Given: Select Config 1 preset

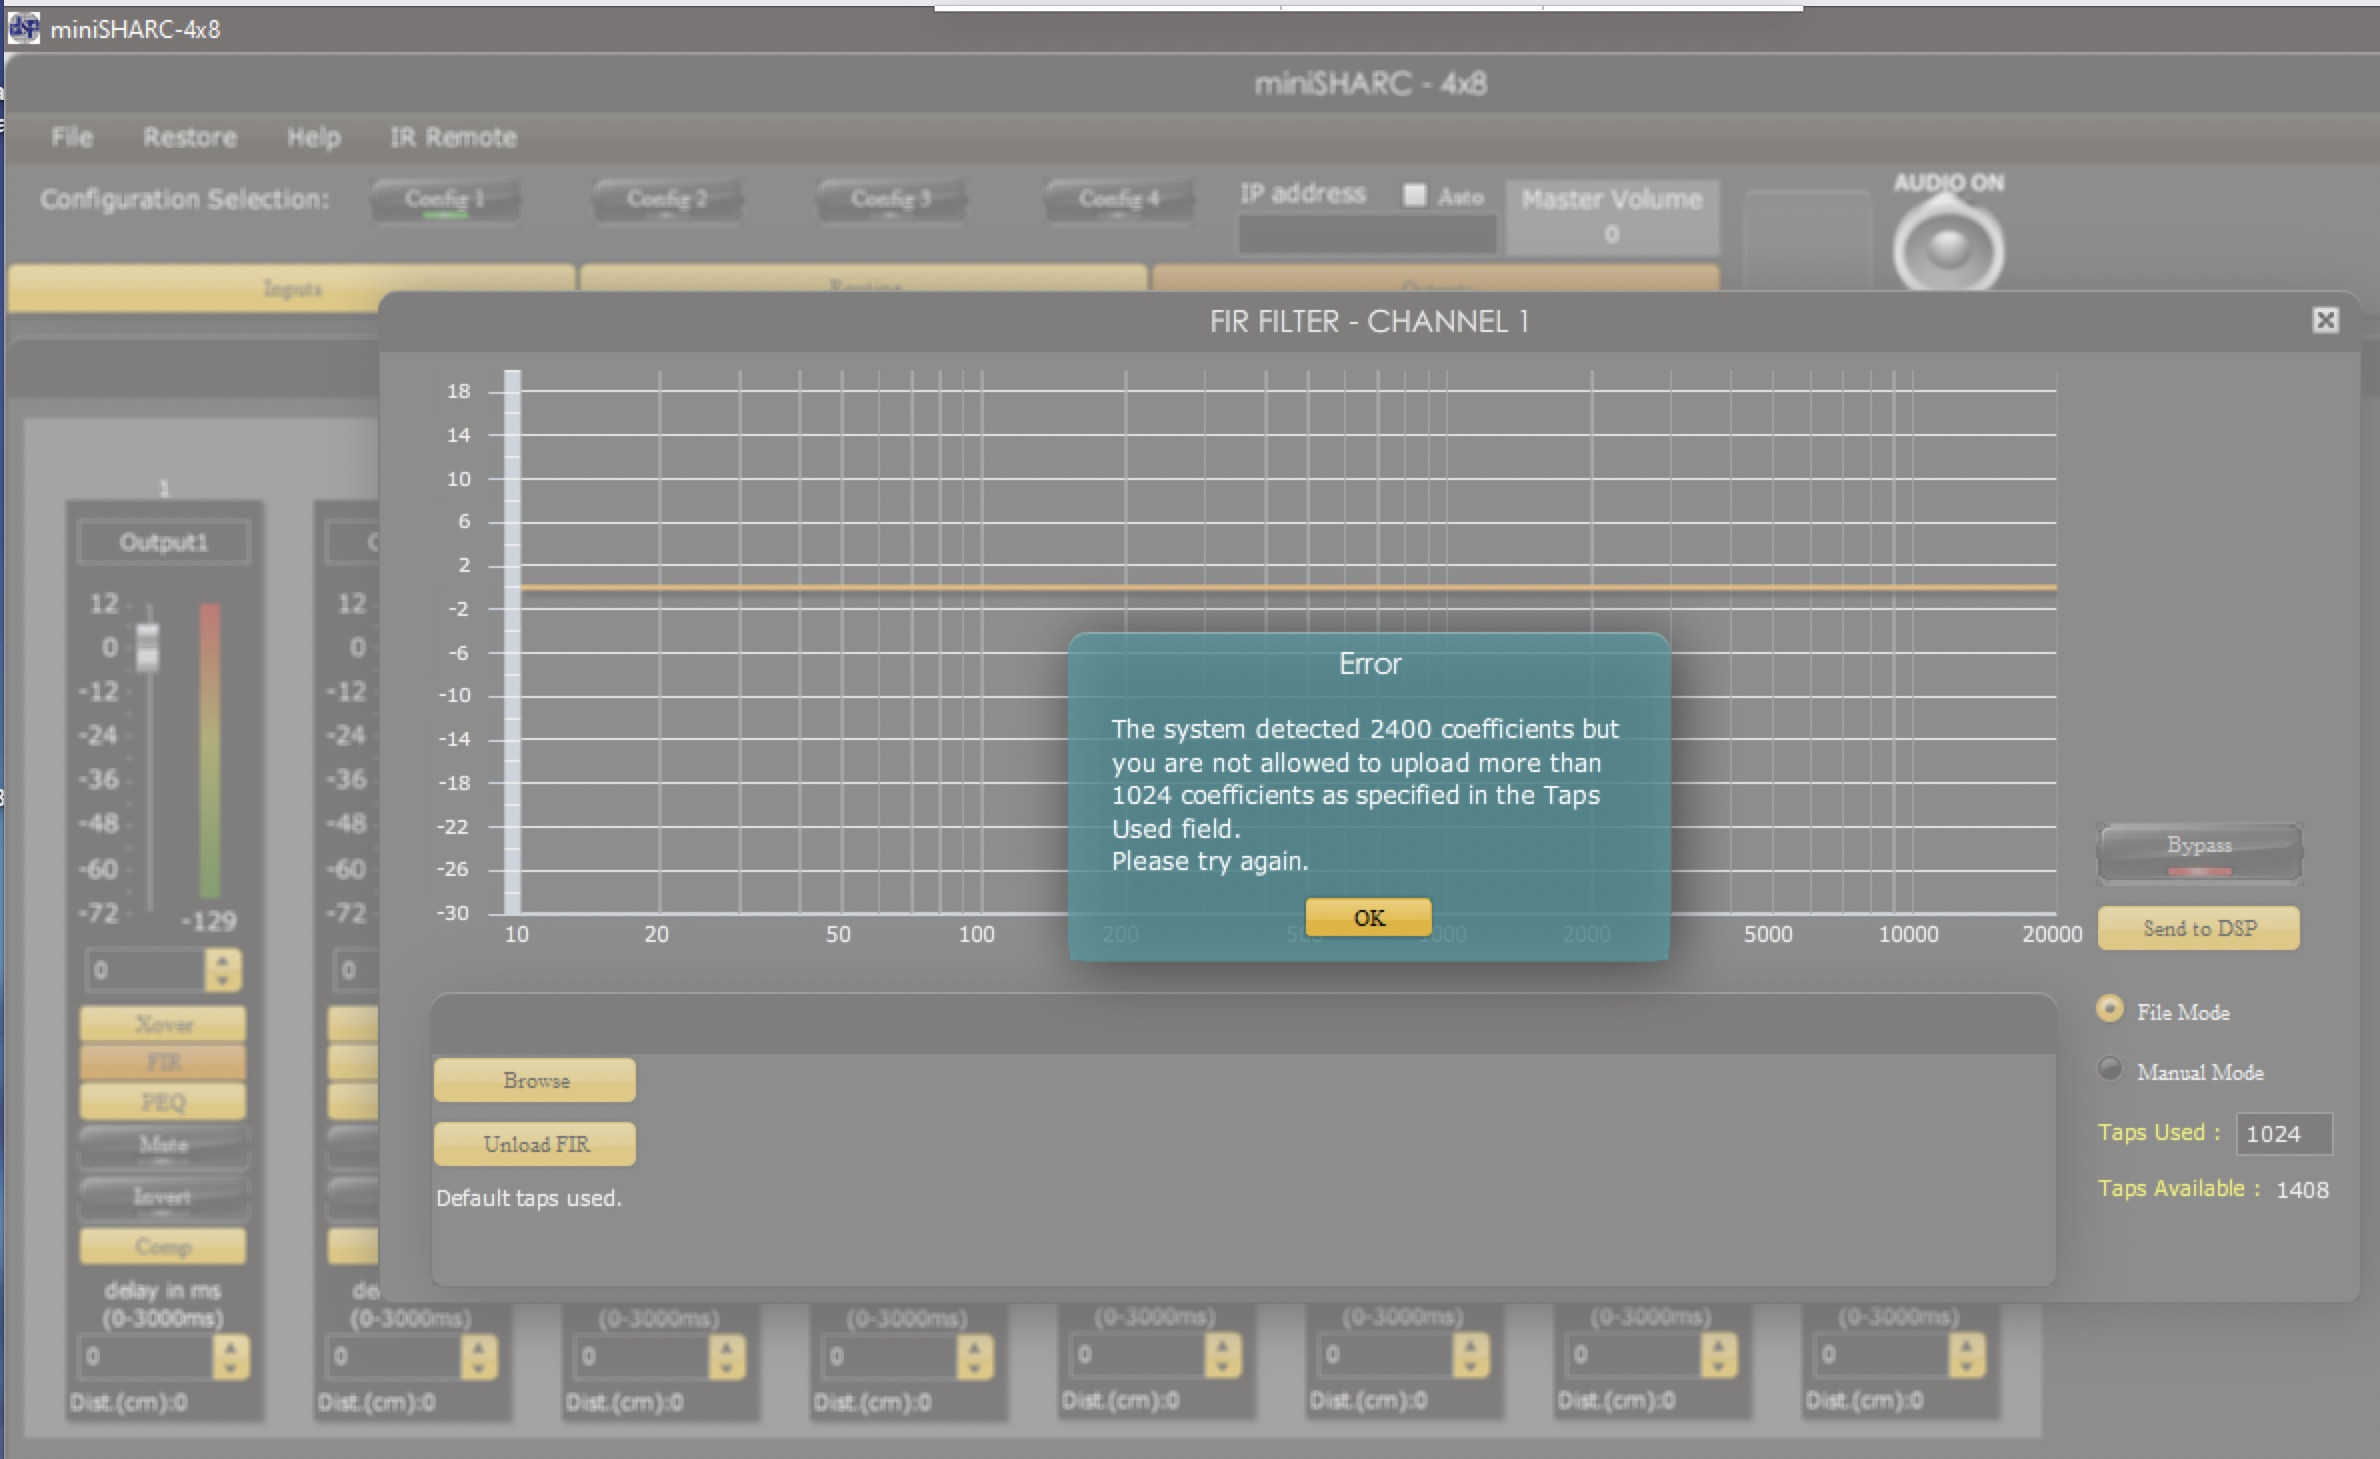Looking at the screenshot, I should point(445,199).
